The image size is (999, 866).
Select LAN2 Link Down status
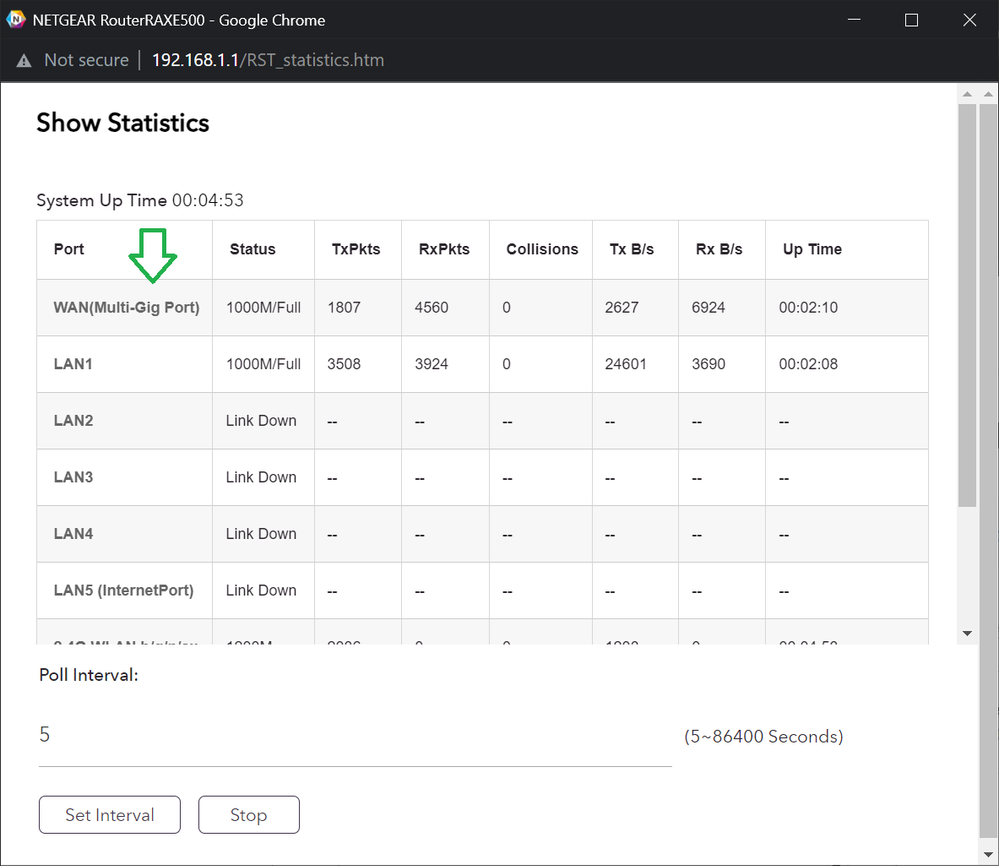point(261,421)
